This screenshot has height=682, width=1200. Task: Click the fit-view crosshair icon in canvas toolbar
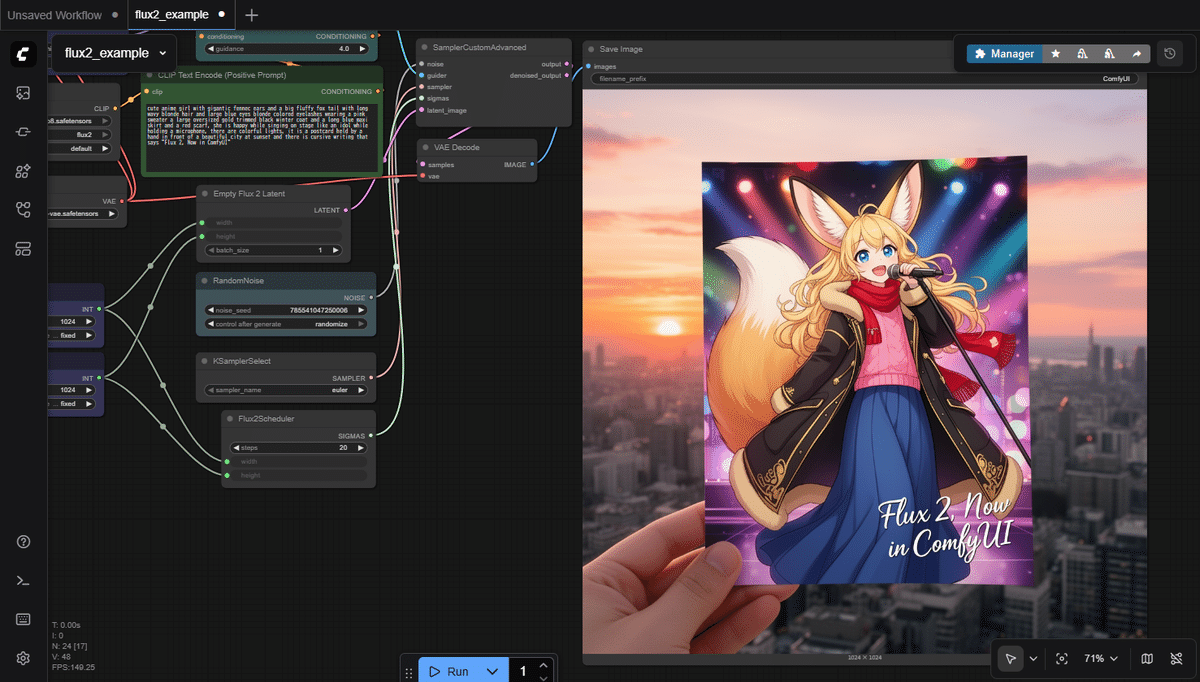click(x=1062, y=658)
